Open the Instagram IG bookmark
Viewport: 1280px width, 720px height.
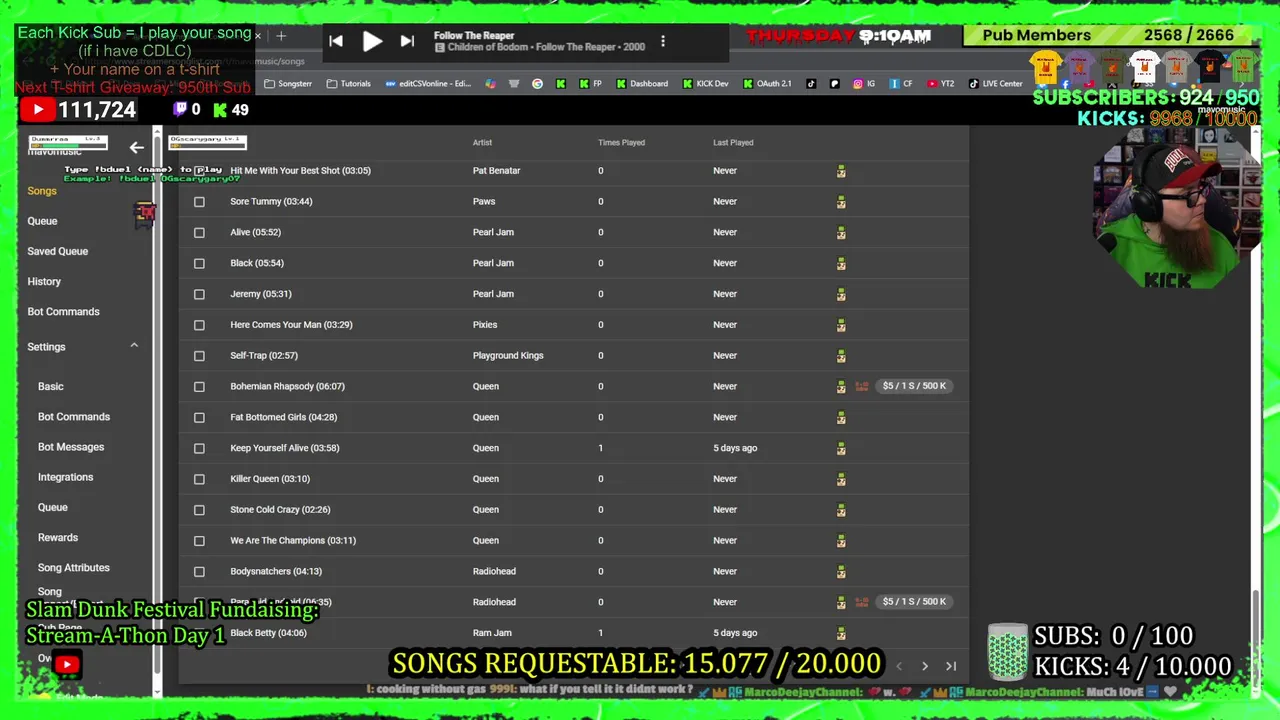[x=864, y=84]
